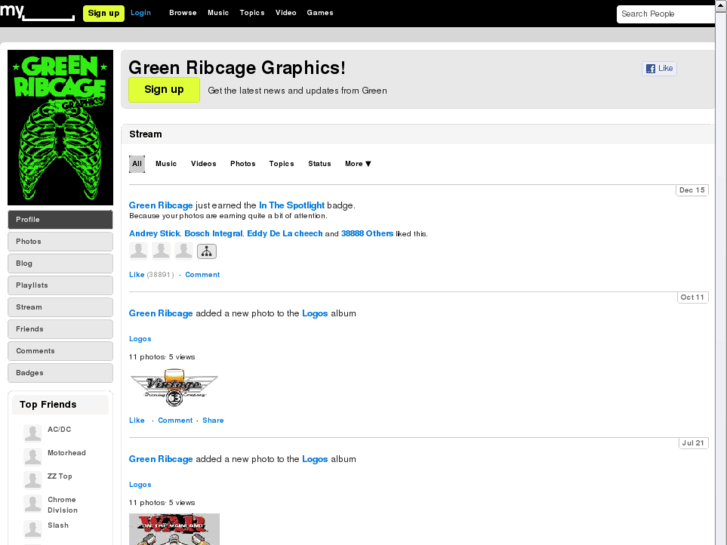This screenshot has width=727, height=545.
Task: Open the 38888 Others link
Action: click(367, 233)
